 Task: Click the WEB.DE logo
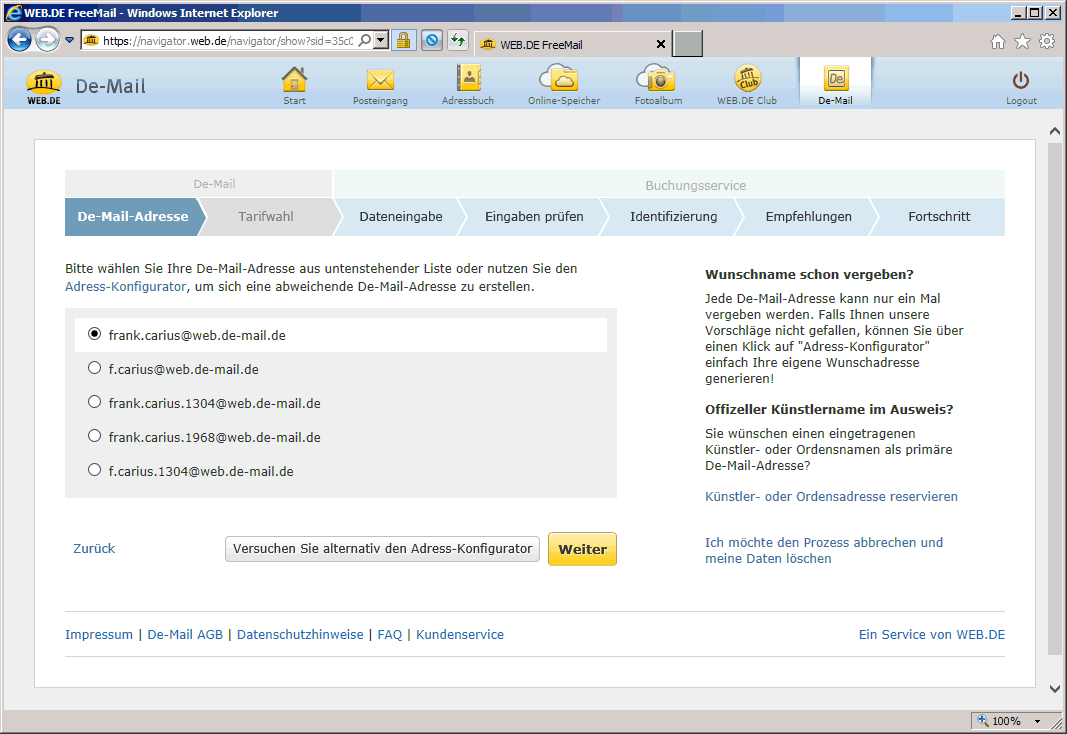click(44, 87)
